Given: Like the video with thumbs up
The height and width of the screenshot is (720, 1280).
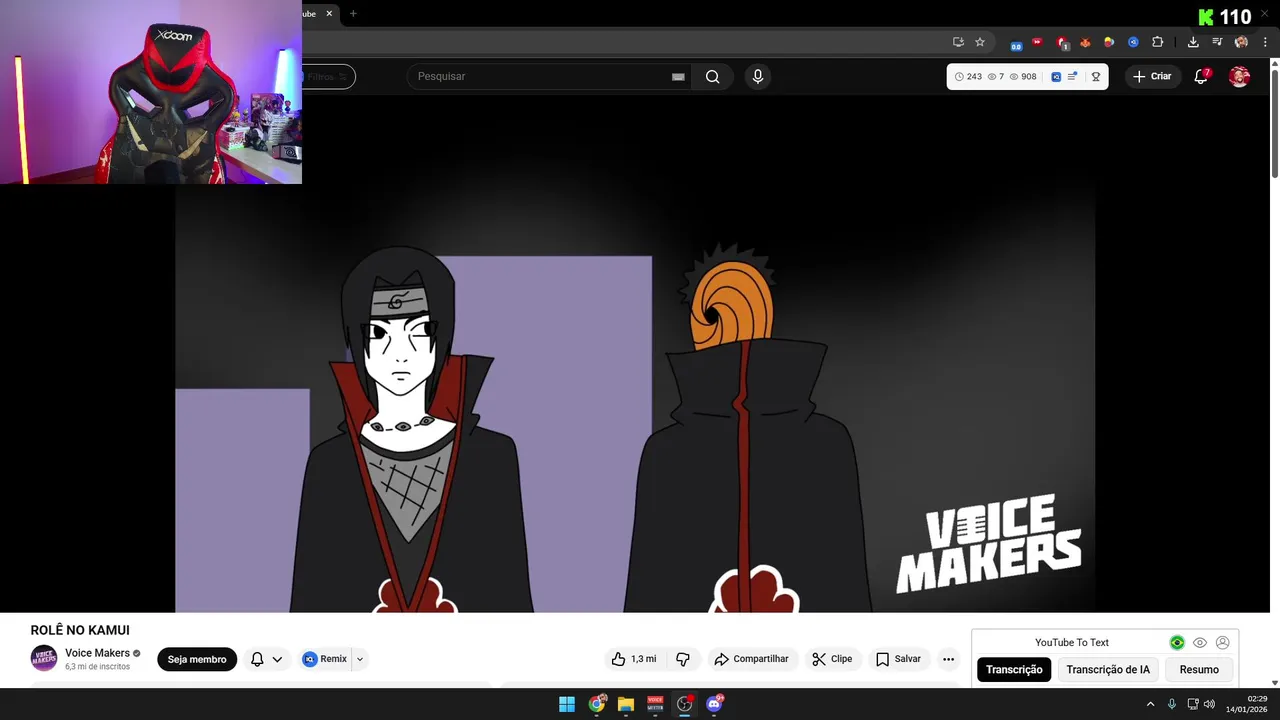Looking at the screenshot, I should coord(633,659).
